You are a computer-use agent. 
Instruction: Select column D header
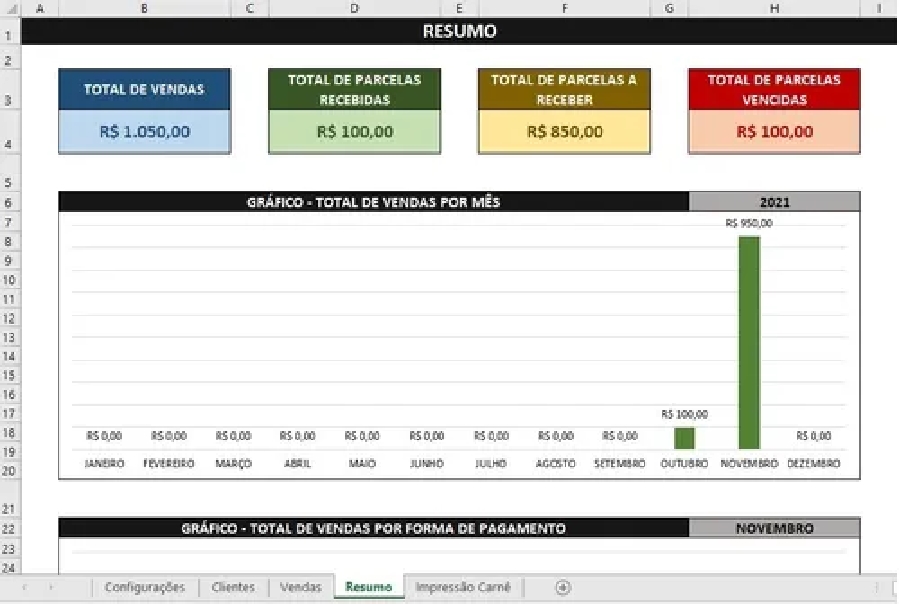pyautogui.click(x=354, y=8)
